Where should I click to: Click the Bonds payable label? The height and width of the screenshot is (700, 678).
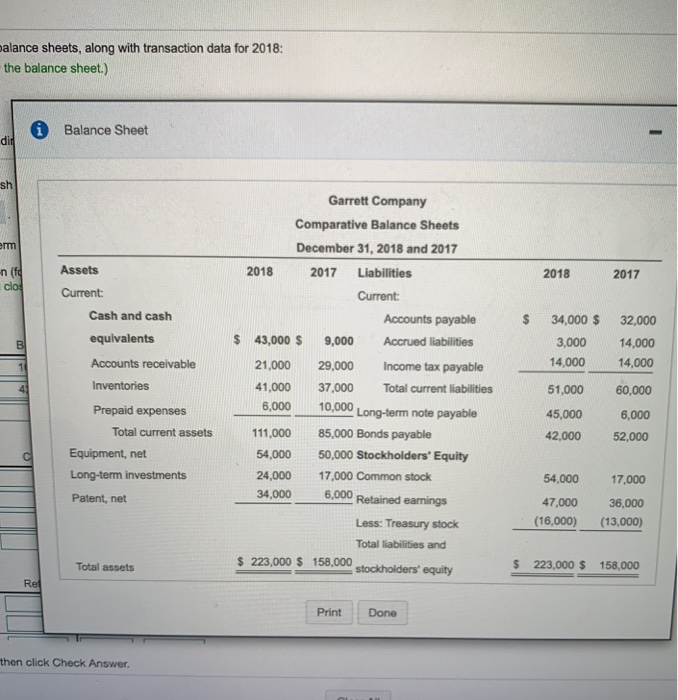pos(394,434)
